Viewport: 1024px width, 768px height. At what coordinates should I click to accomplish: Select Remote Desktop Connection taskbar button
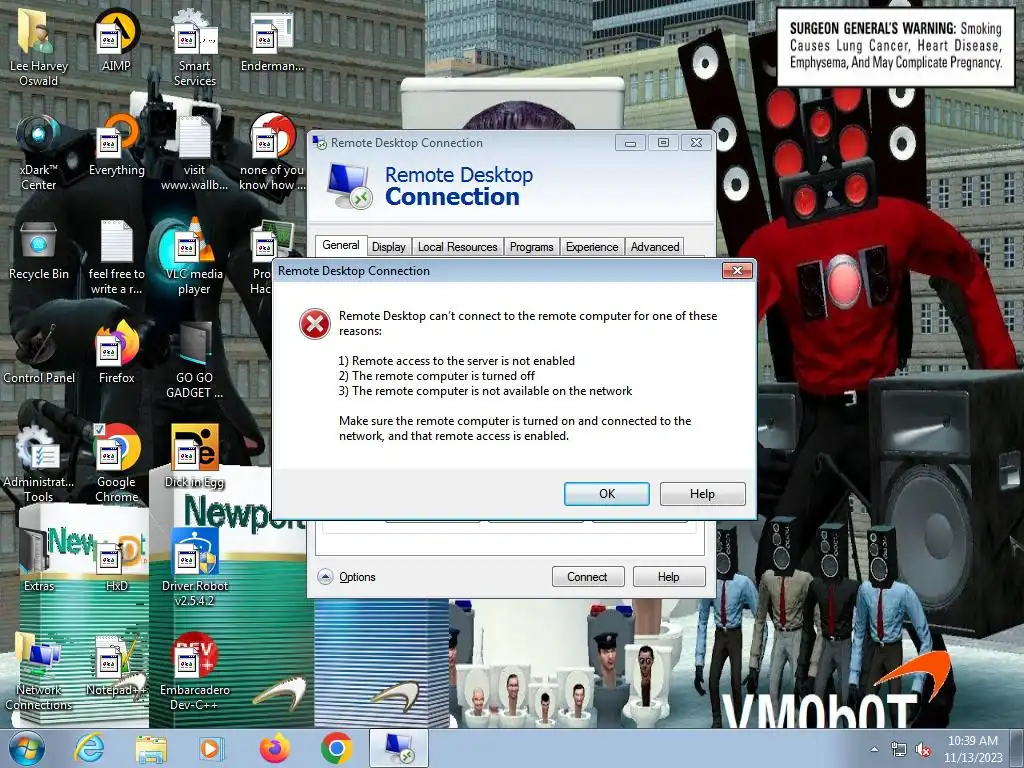click(x=399, y=748)
